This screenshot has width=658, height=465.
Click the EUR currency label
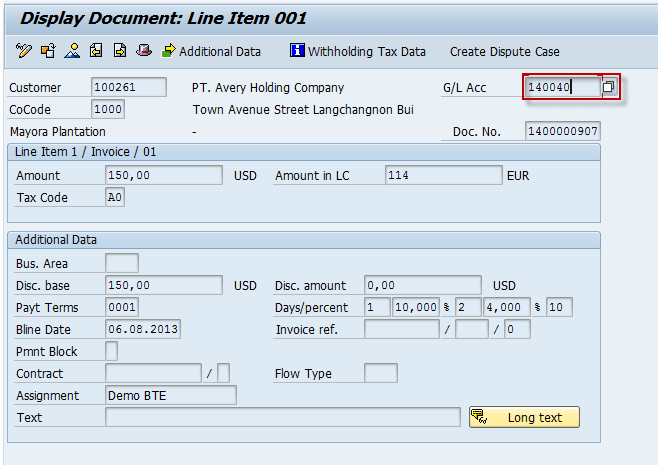518,175
